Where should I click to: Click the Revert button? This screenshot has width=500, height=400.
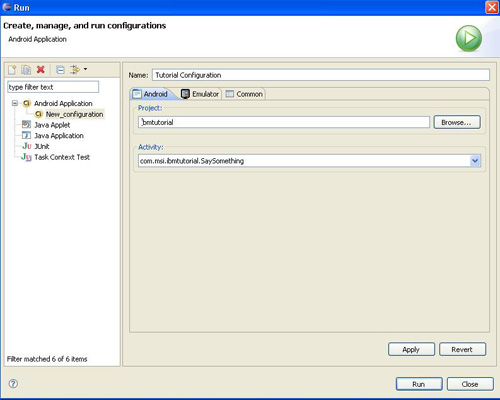click(462, 349)
